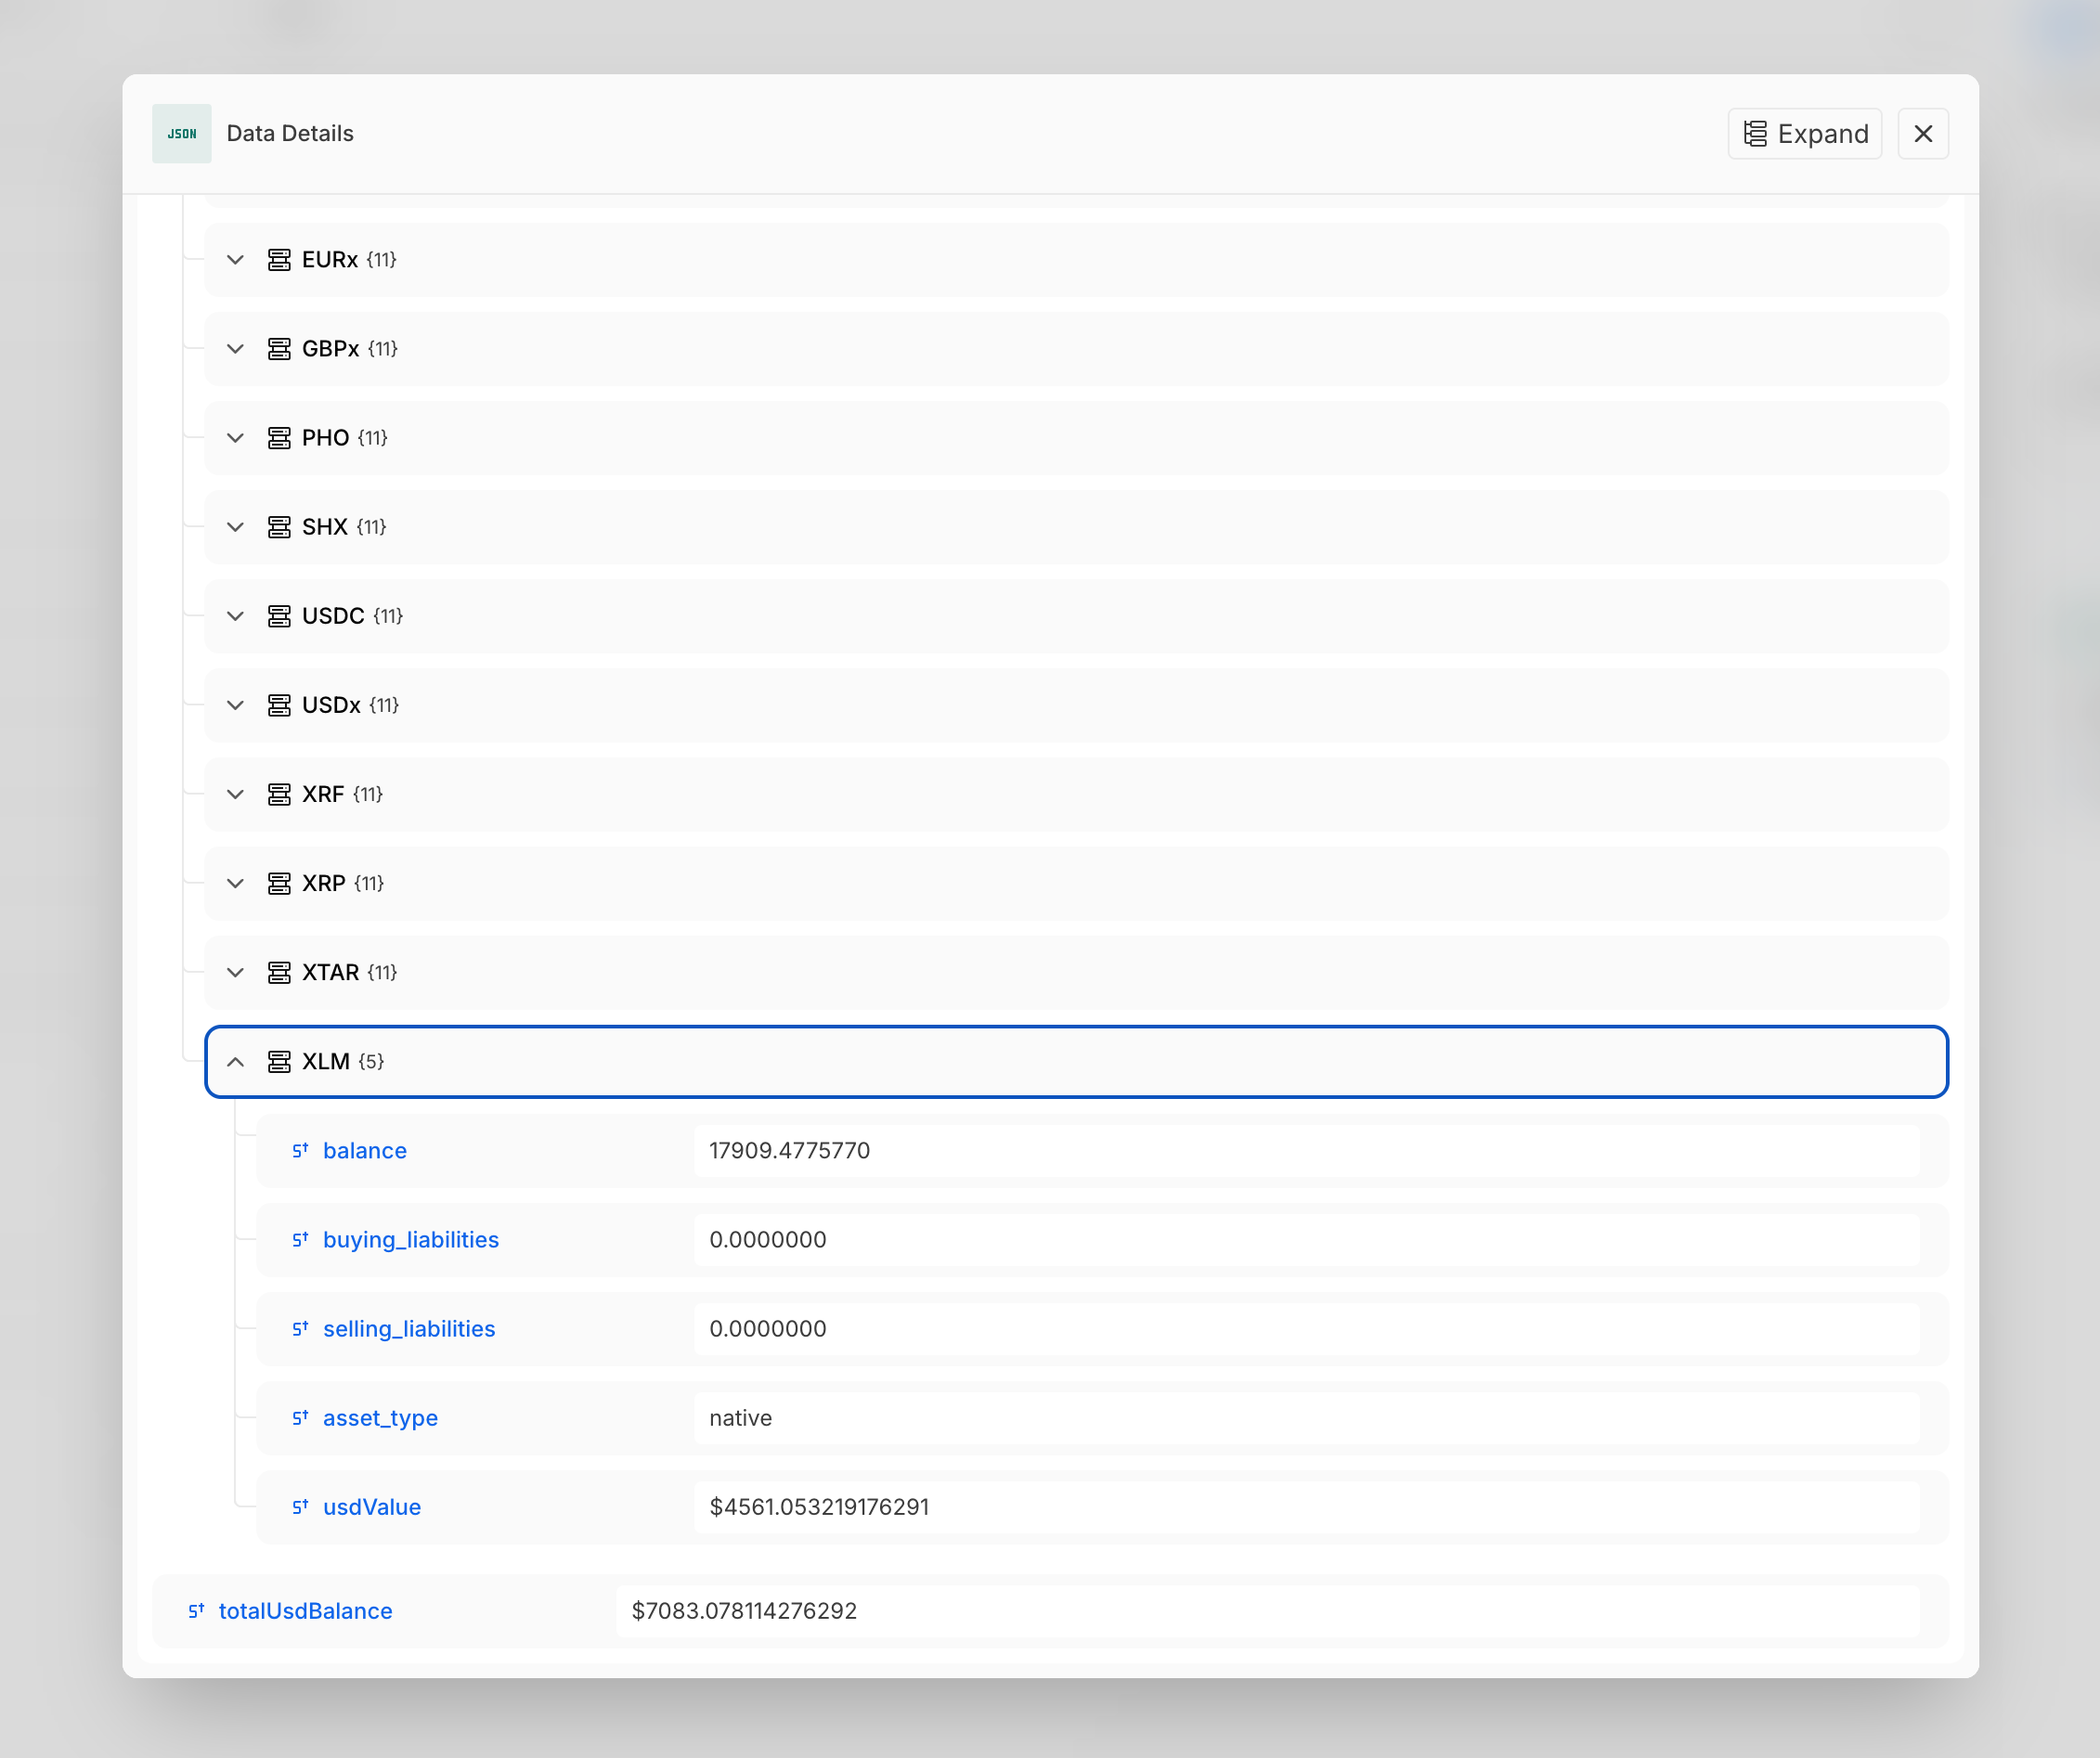The image size is (2100, 1758).
Task: Expand the USDC node chevron
Action: 235,616
